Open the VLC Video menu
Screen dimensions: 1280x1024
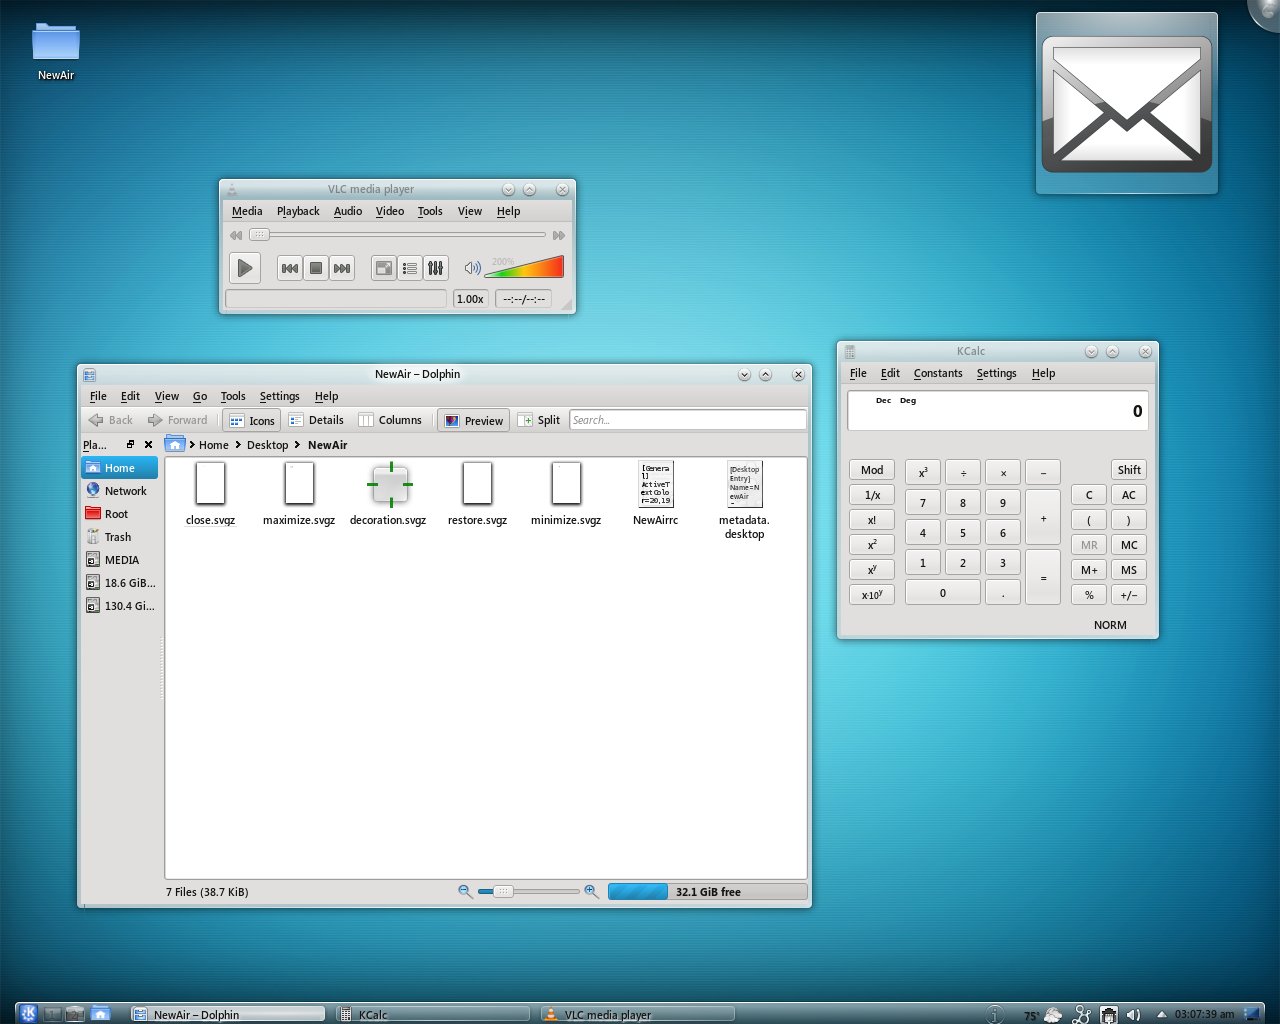pyautogui.click(x=390, y=211)
